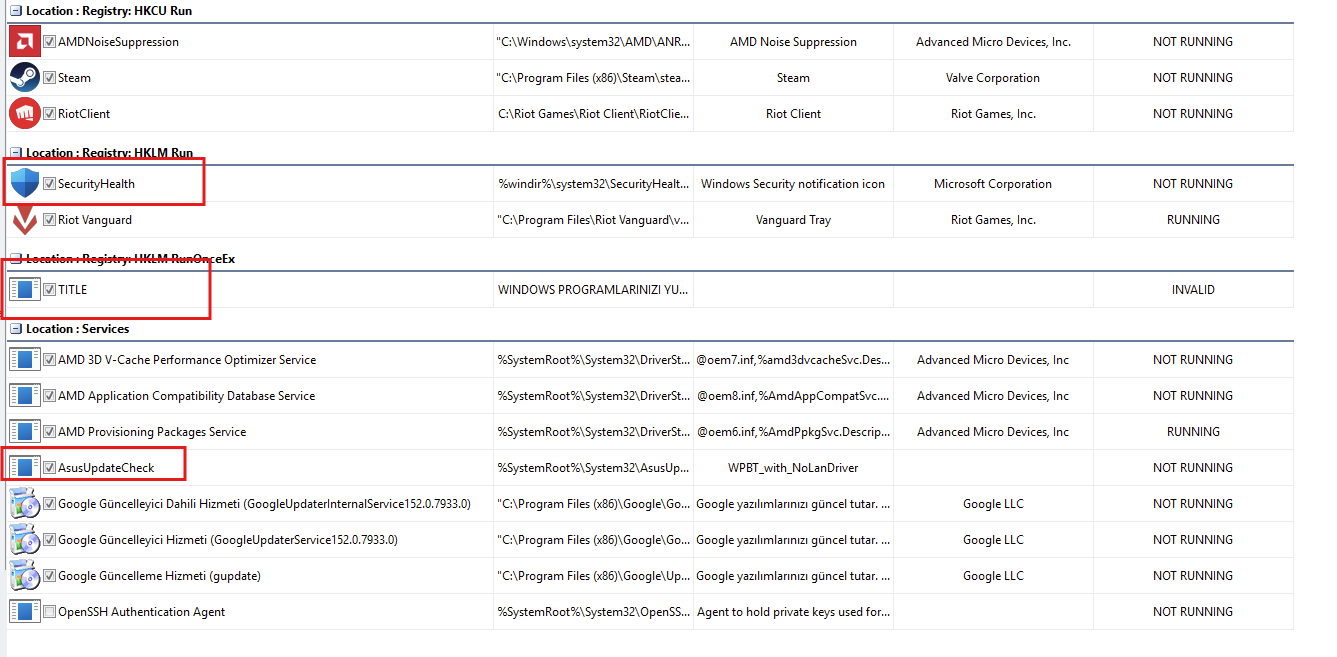Click the WPBT_with_NoLanDriver description cell
Image resolution: width=1337 pixels, height=657 pixels.
(x=793, y=468)
